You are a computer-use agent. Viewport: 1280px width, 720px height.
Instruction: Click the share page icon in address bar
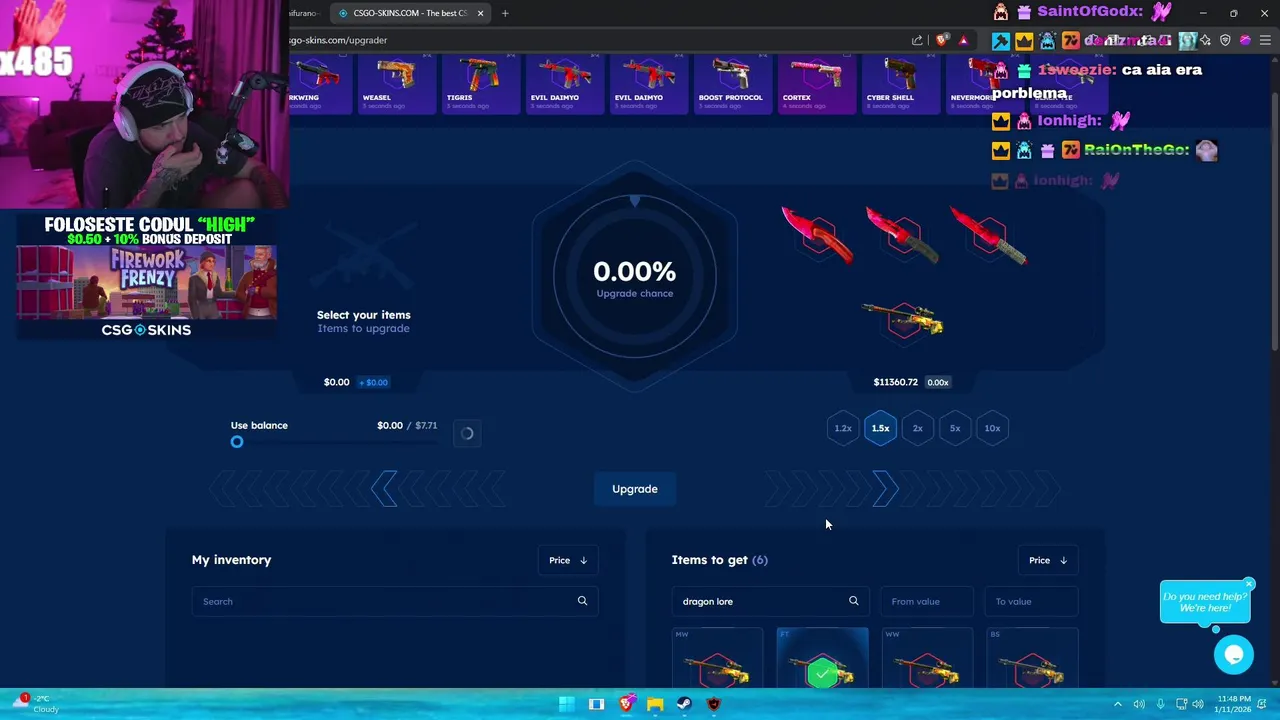pos(917,40)
